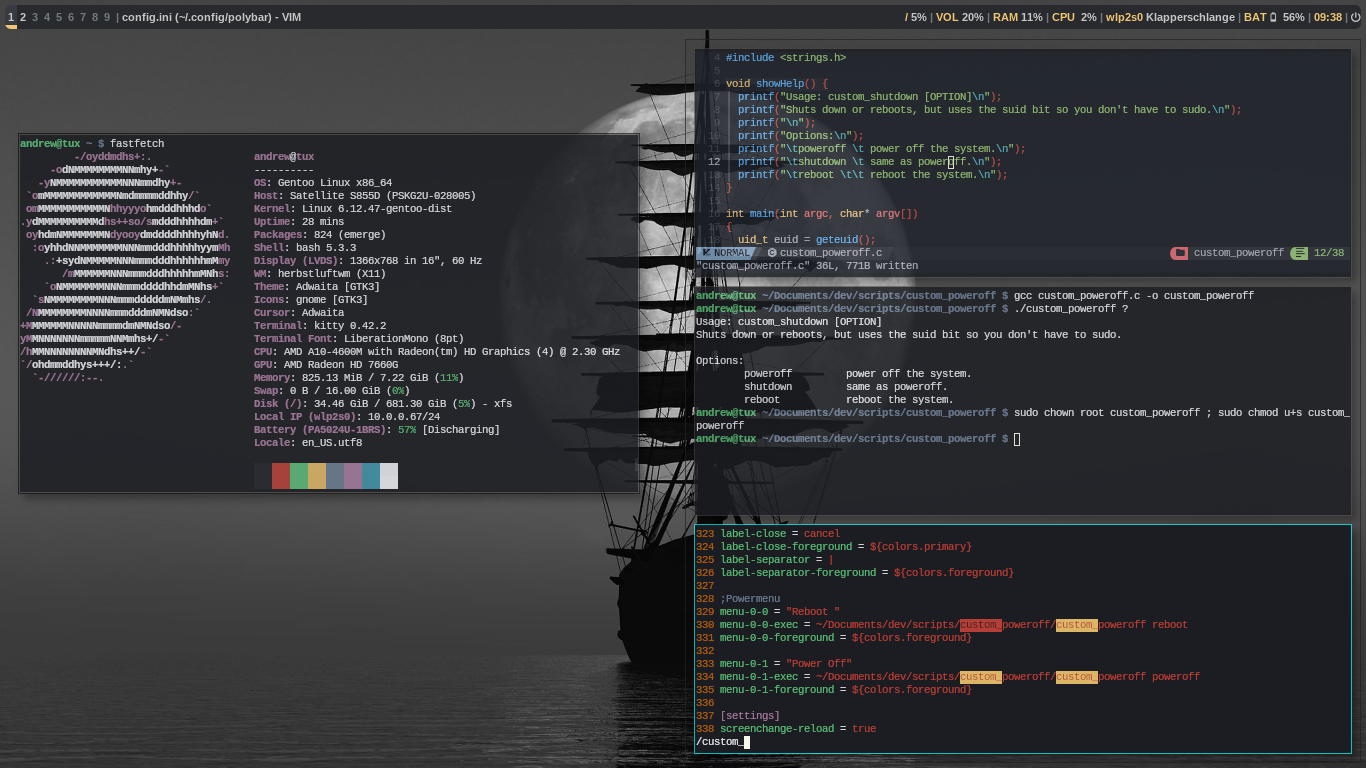Click the battery icon in the top bar
Image resolution: width=1366 pixels, height=768 pixels.
click(x=1273, y=17)
